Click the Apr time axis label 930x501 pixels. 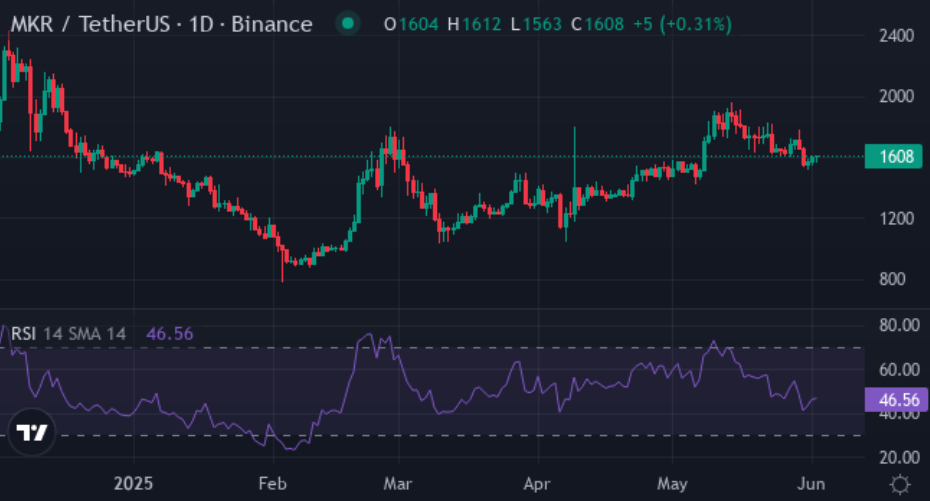click(537, 484)
